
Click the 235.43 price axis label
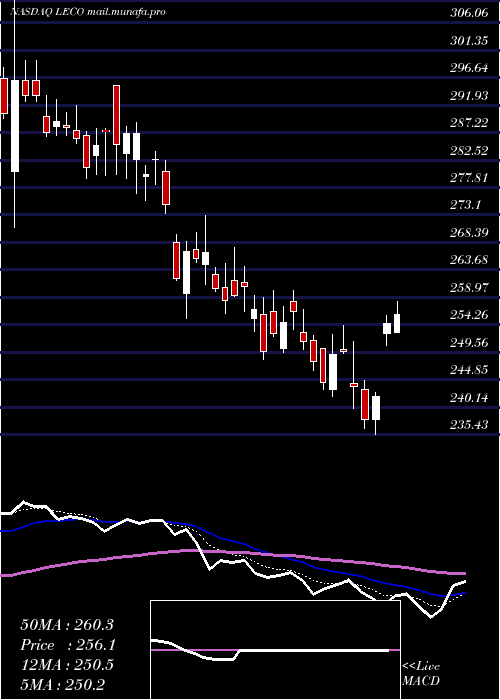469,424
